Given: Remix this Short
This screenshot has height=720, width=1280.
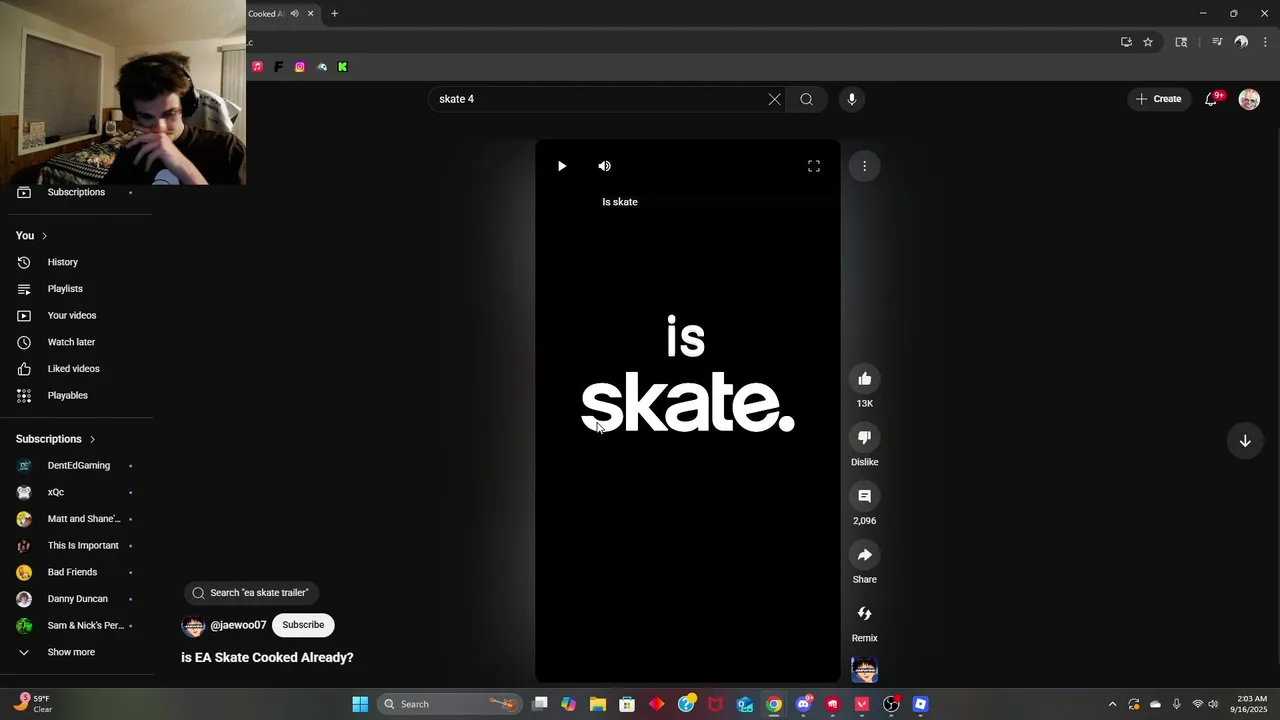Looking at the screenshot, I should pyautogui.click(x=865, y=613).
